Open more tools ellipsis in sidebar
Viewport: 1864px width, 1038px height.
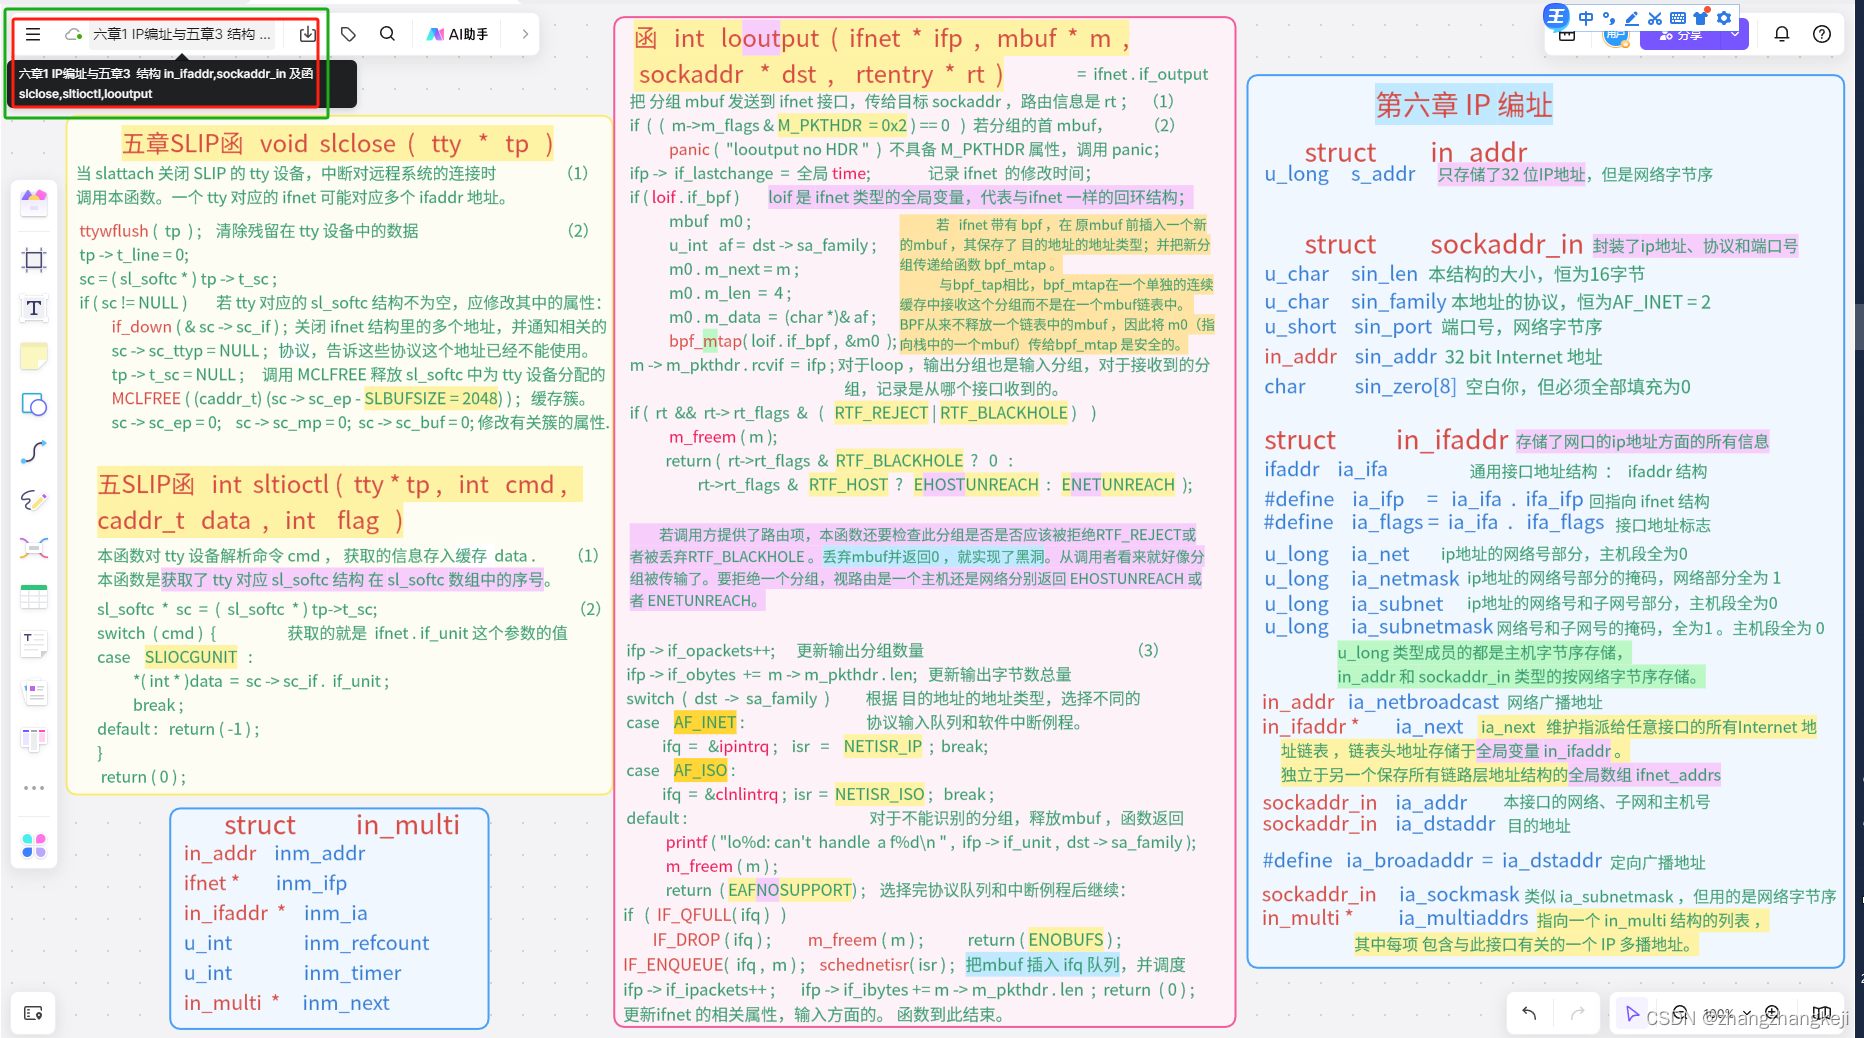click(x=34, y=788)
